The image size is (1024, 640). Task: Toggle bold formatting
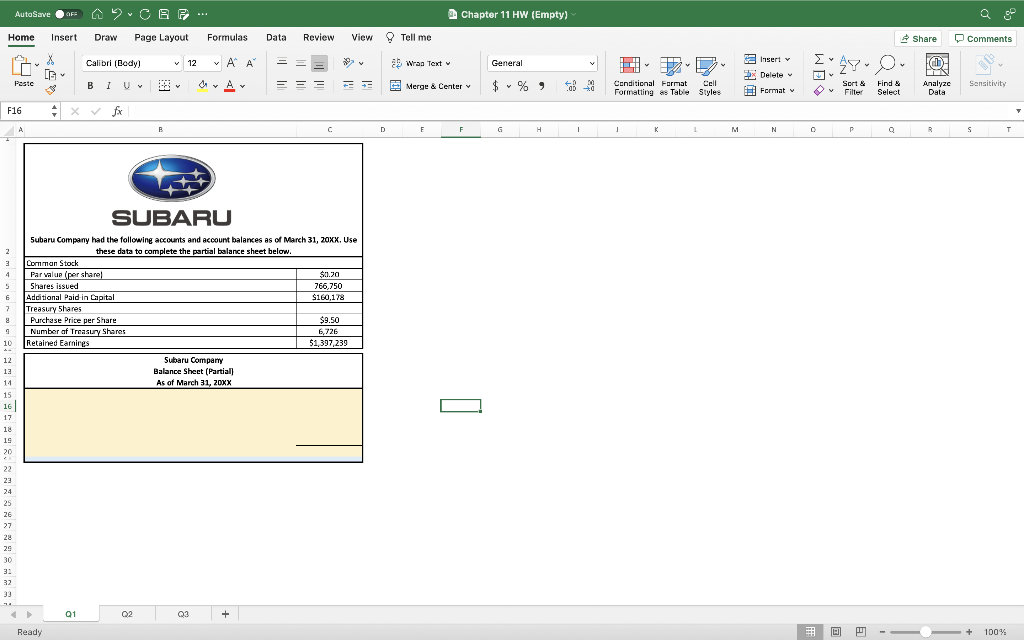[x=89, y=84]
